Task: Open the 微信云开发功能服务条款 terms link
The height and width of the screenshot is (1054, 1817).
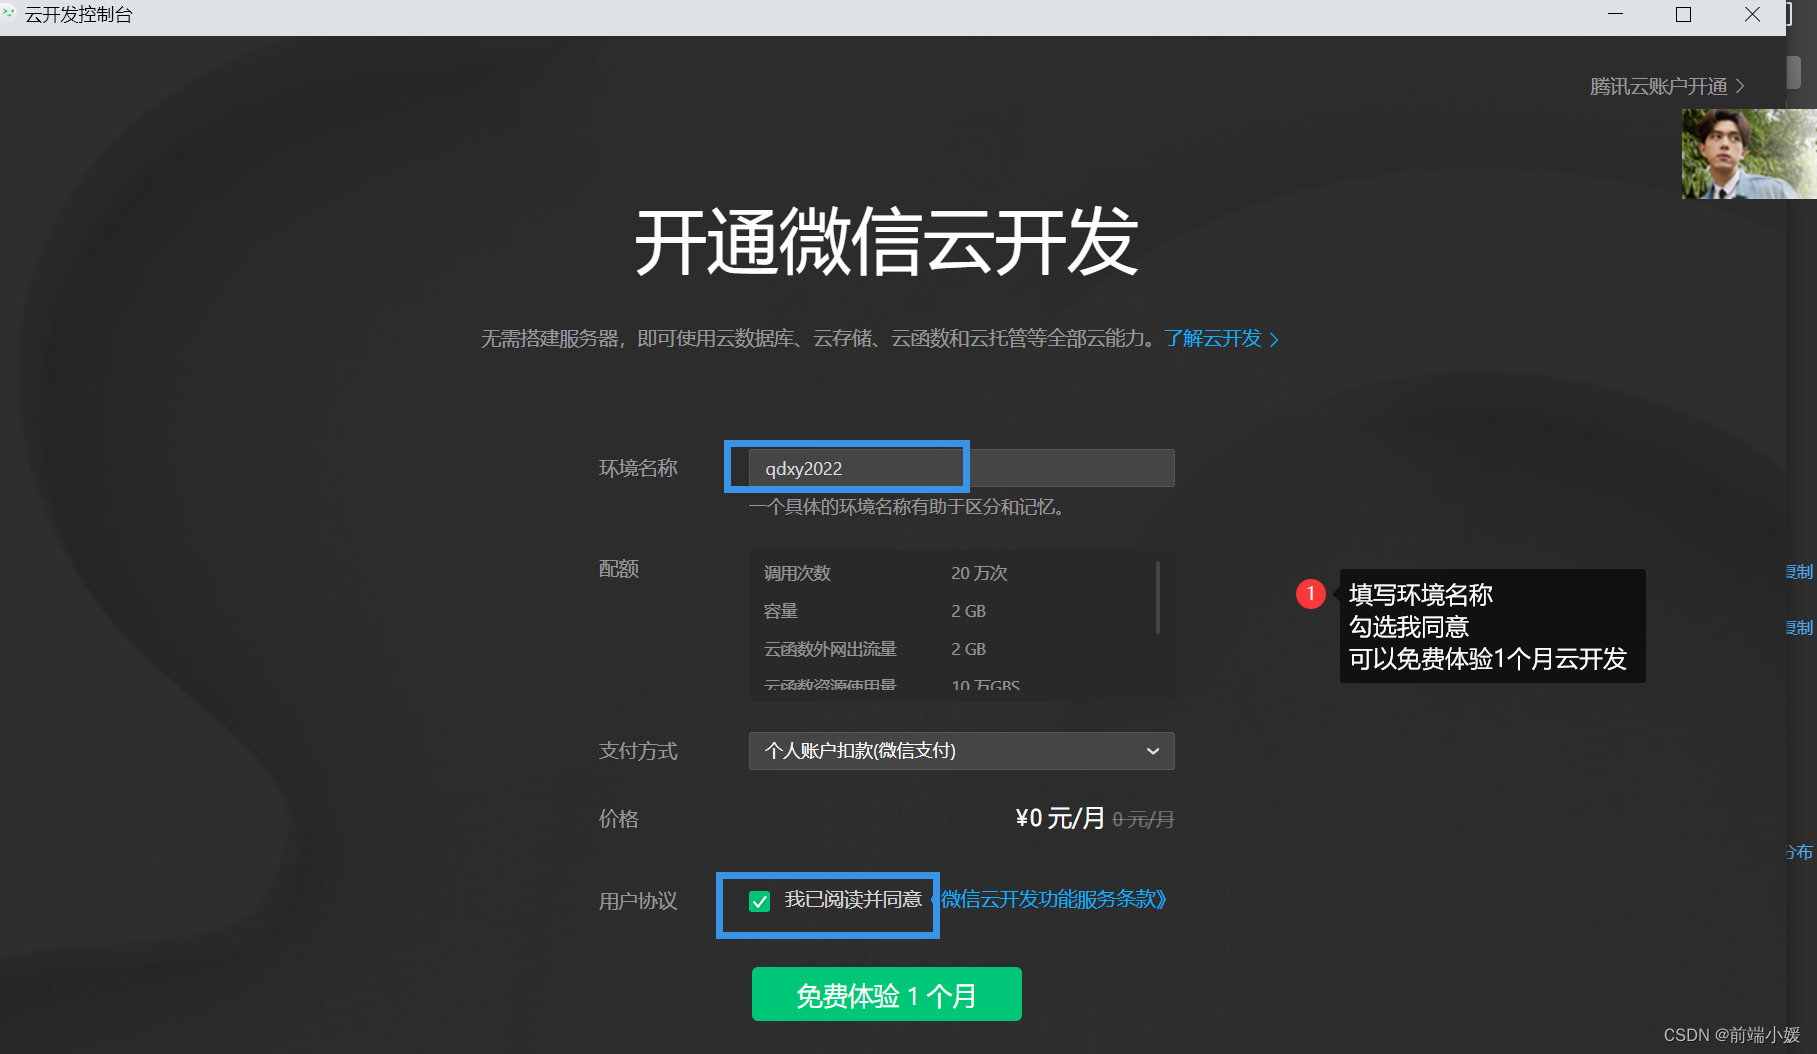Action: coord(1053,899)
